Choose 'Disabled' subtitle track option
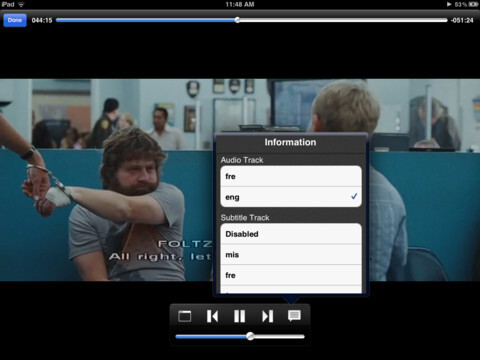480x360 pixels. 291,234
